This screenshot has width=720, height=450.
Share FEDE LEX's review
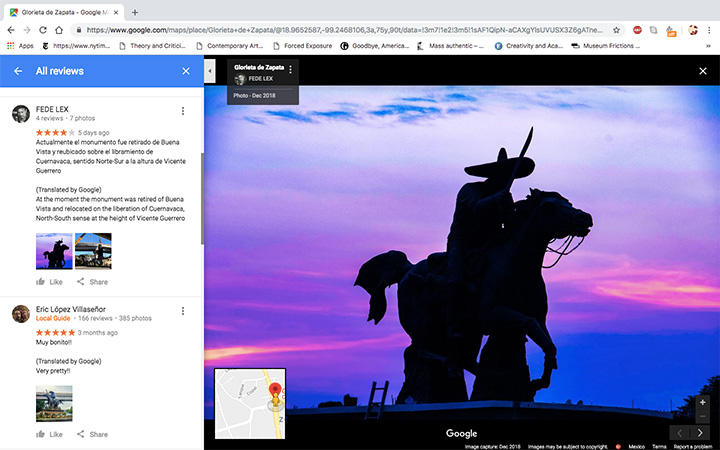[x=92, y=282]
